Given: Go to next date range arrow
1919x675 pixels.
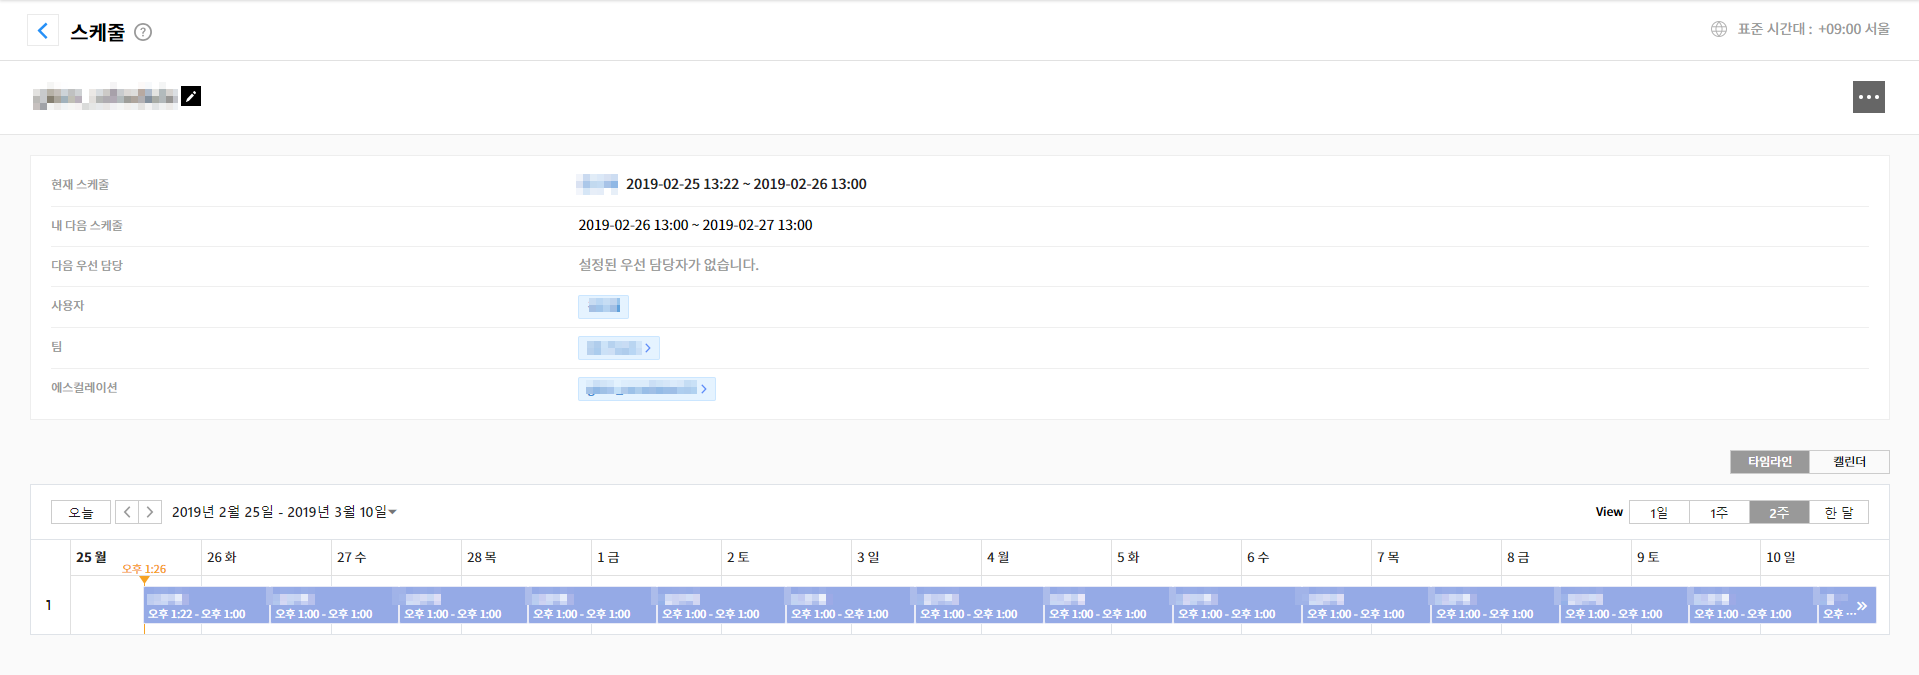Looking at the screenshot, I should pyautogui.click(x=150, y=512).
